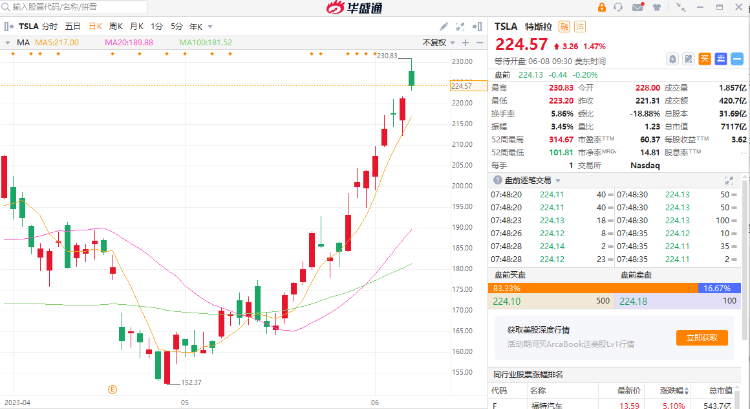
Task: Select the 月K monthly candlestick tab
Action: [136, 26]
